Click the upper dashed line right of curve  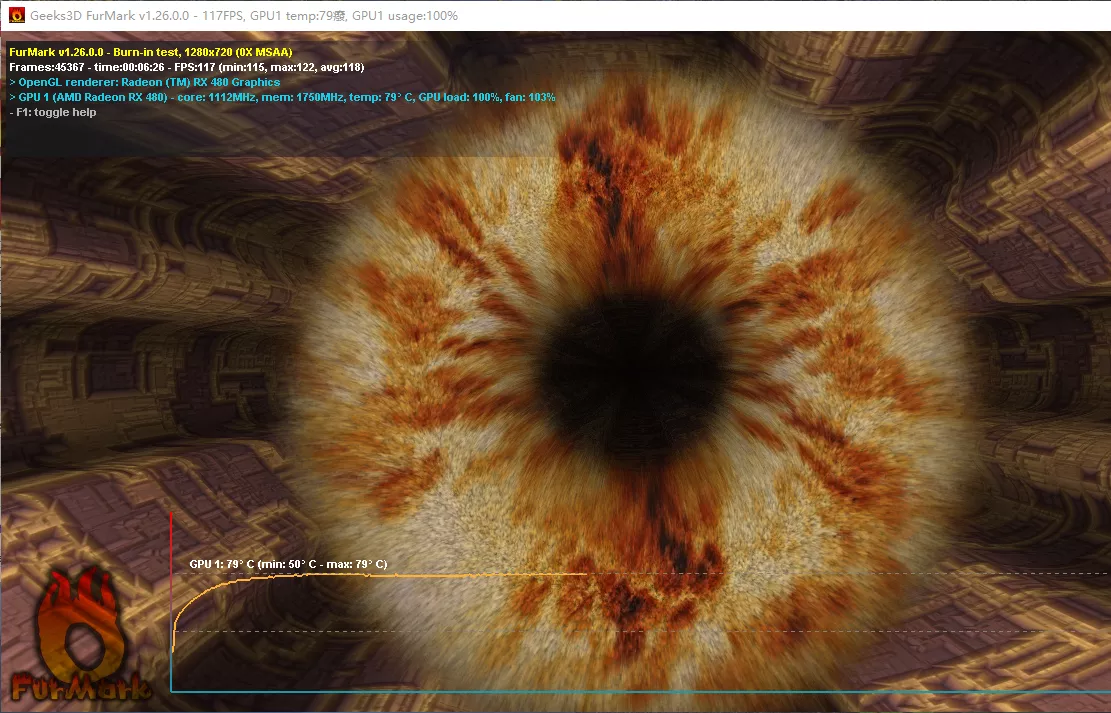pyautogui.click(x=850, y=573)
